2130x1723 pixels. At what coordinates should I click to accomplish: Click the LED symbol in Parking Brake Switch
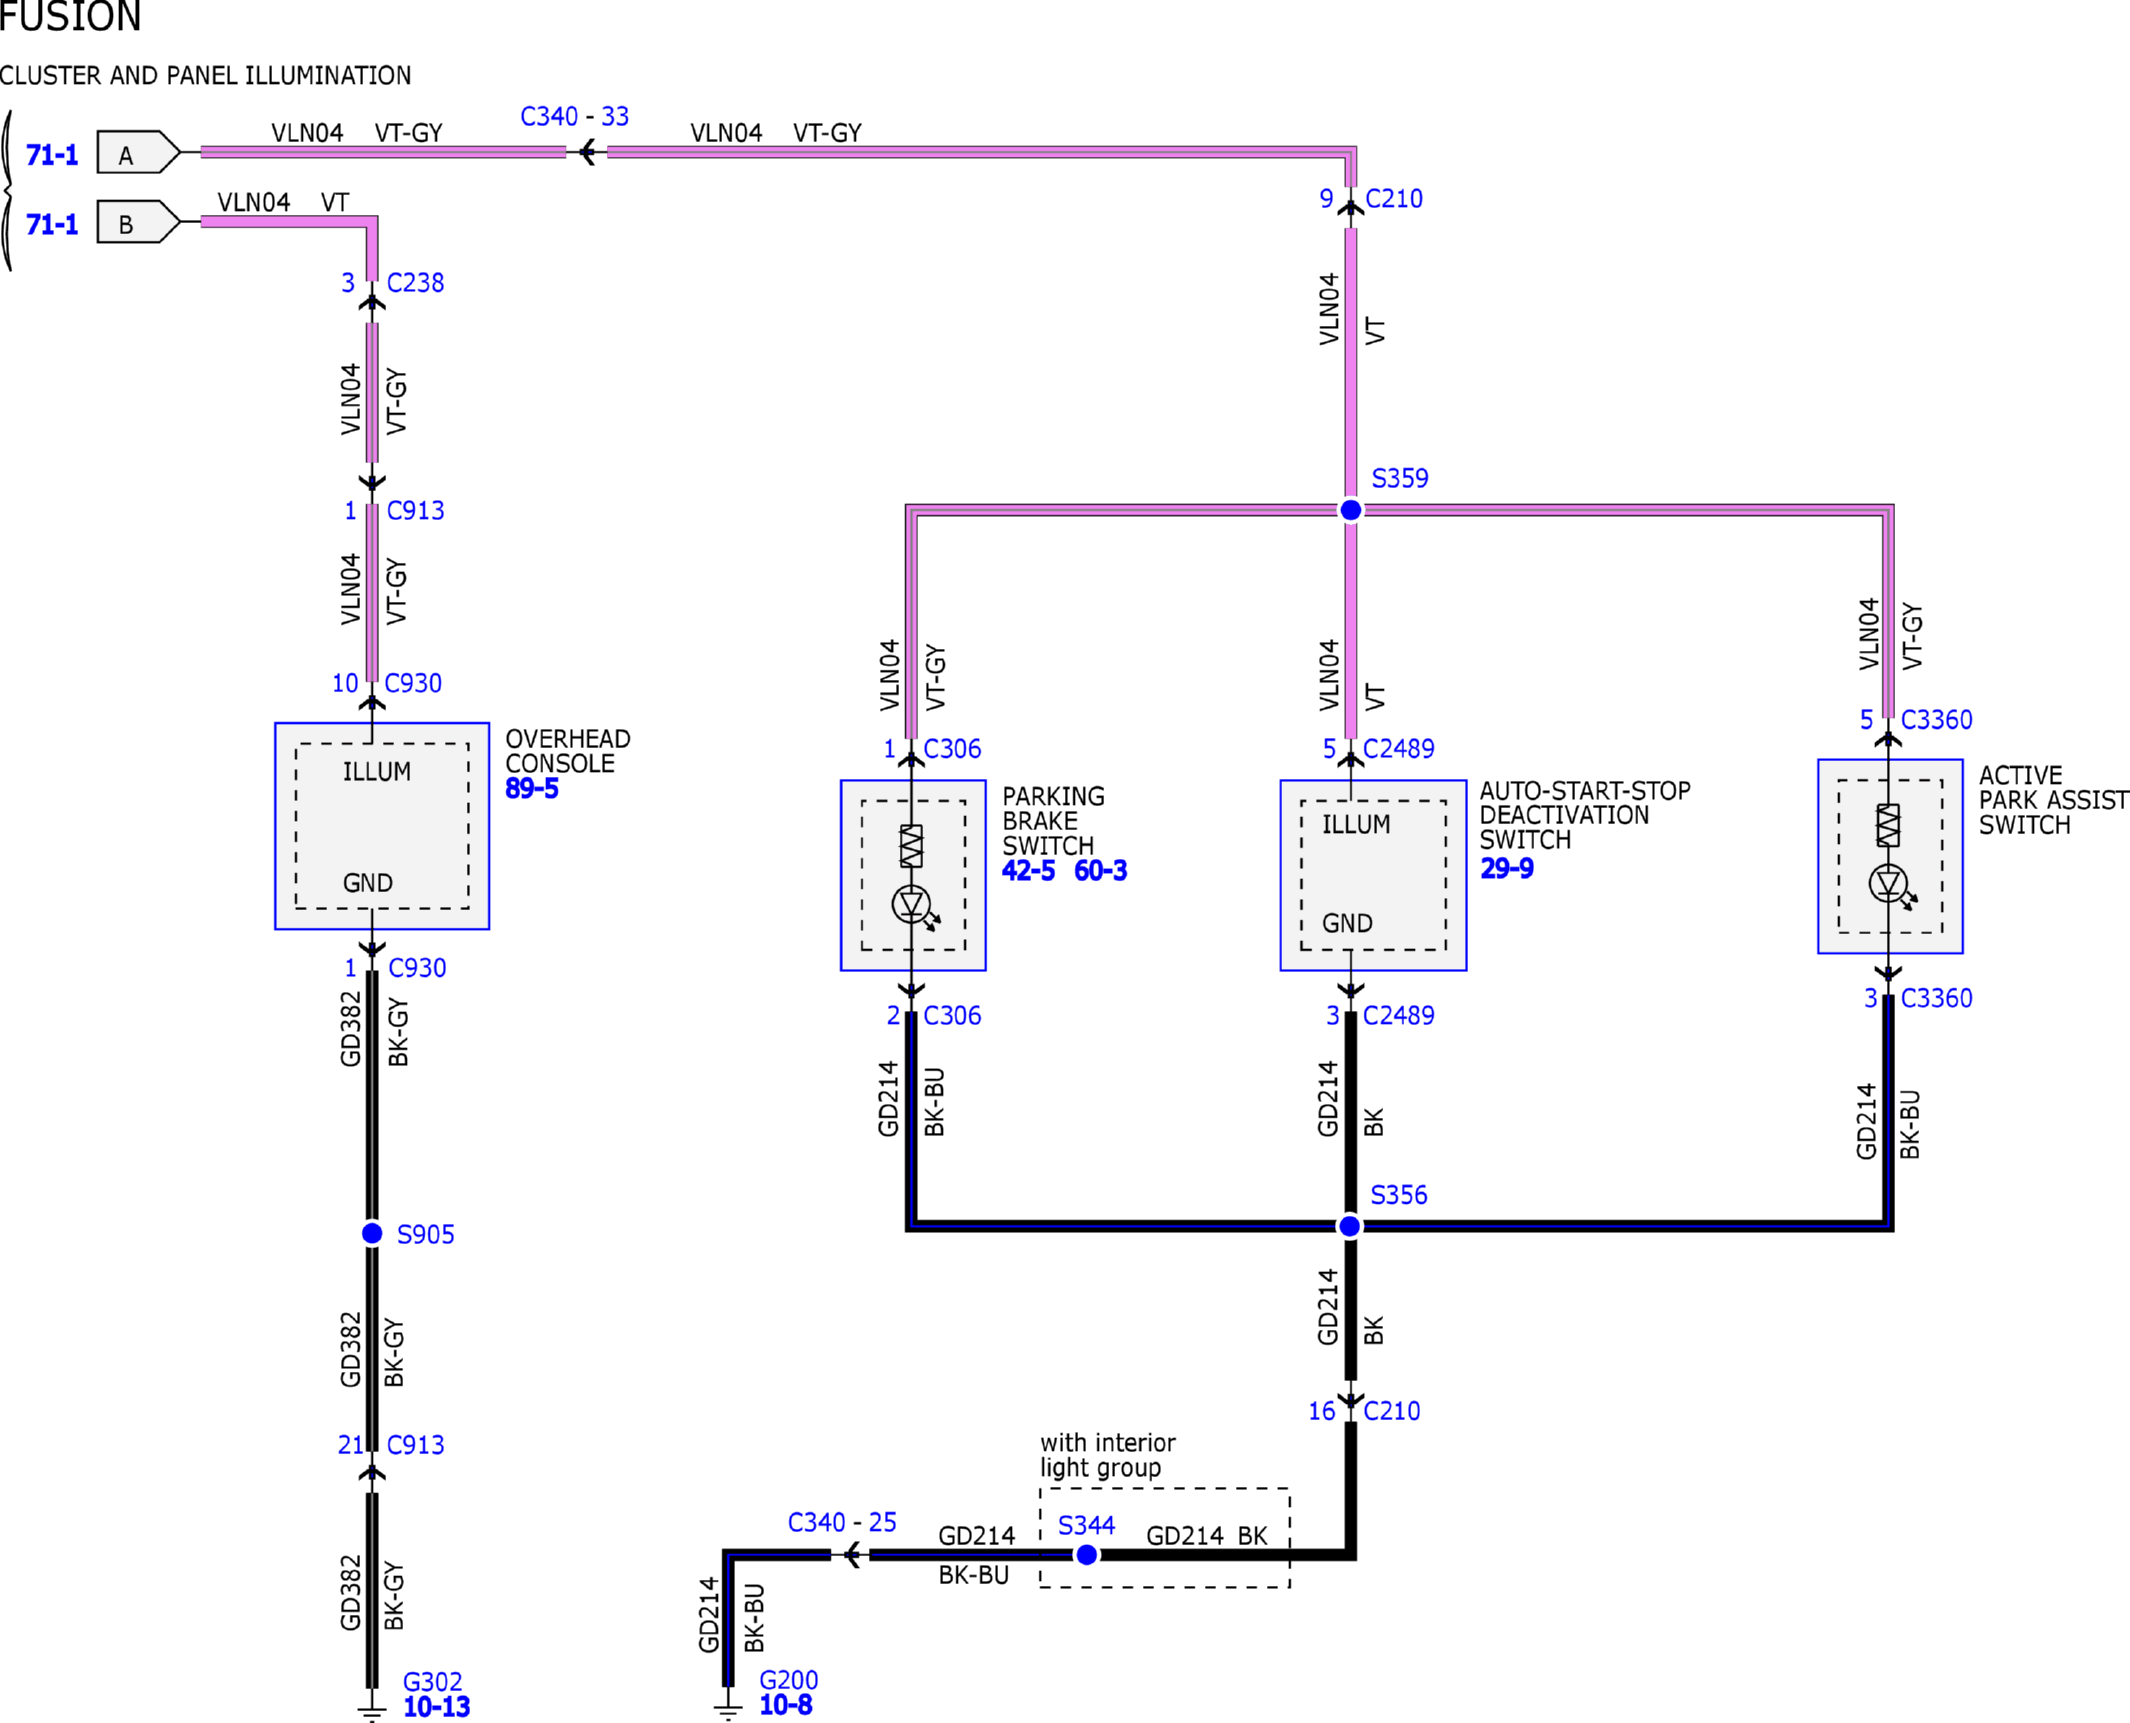pos(914,906)
